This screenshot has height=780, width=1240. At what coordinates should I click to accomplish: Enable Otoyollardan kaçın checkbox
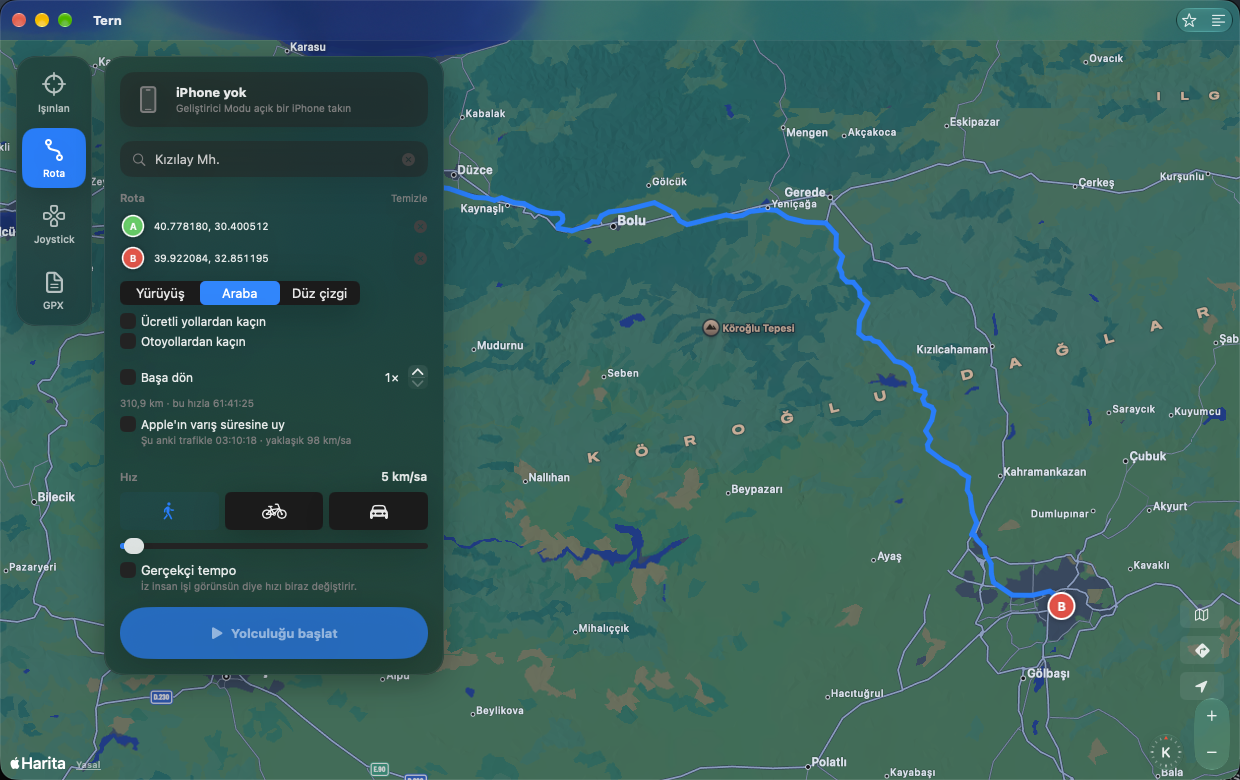[x=128, y=341]
